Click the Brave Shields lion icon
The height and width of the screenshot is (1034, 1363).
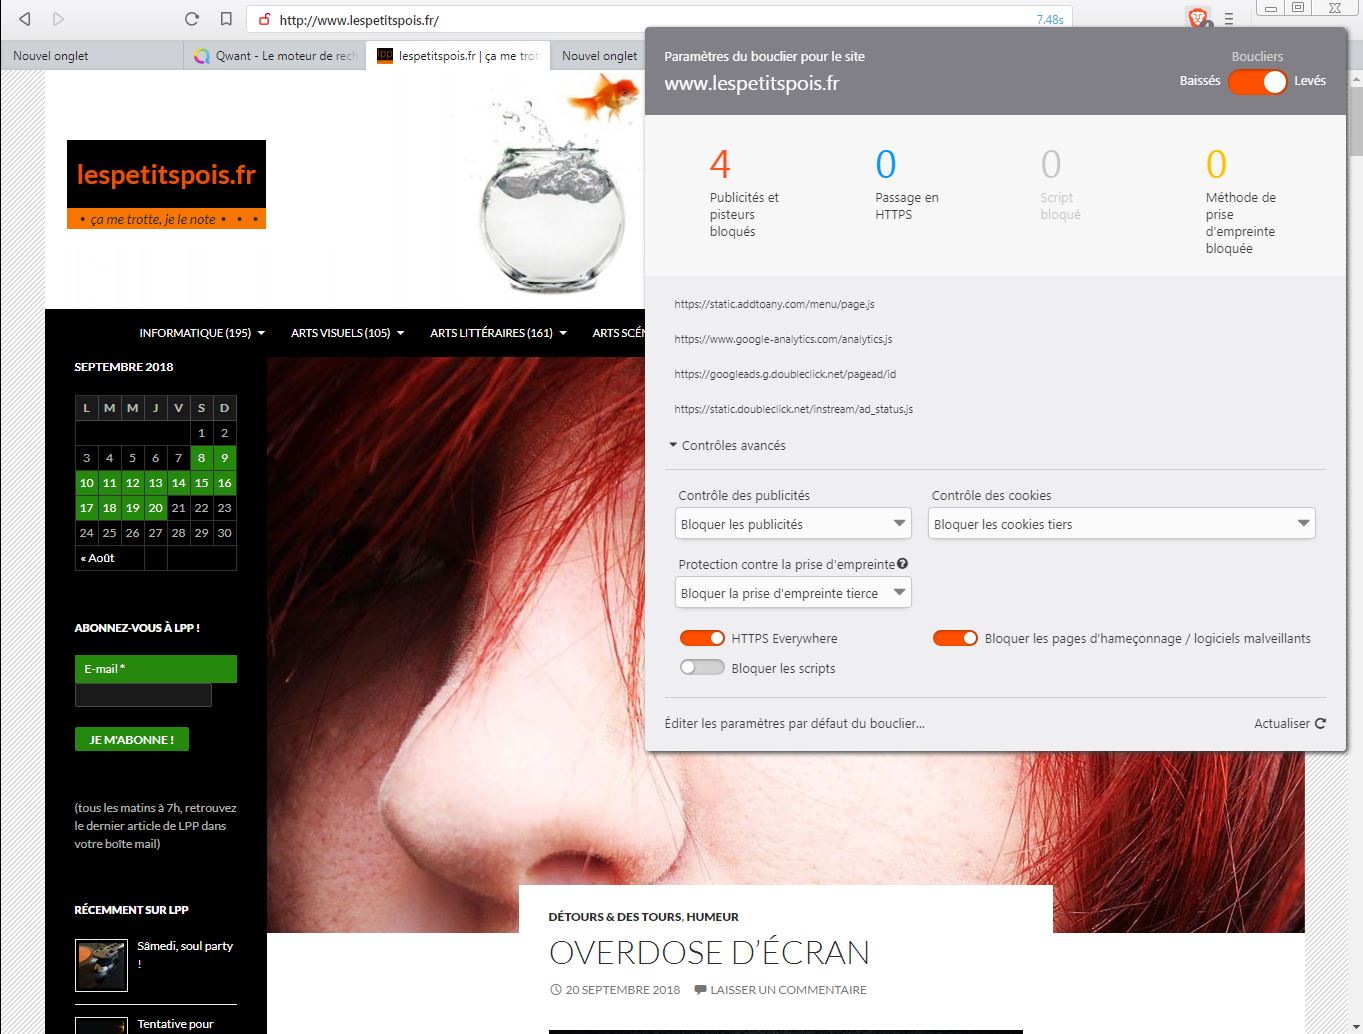click(x=1197, y=18)
